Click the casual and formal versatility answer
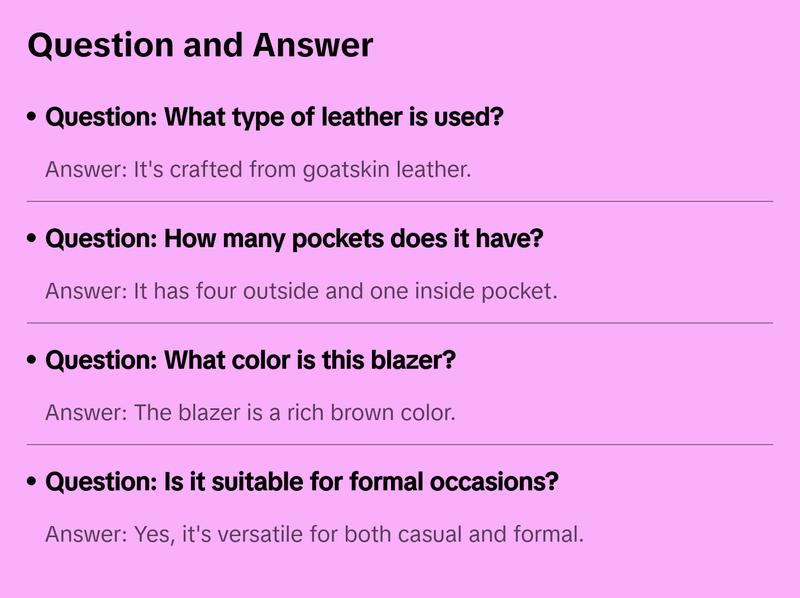This screenshot has width=800, height=598. (314, 534)
